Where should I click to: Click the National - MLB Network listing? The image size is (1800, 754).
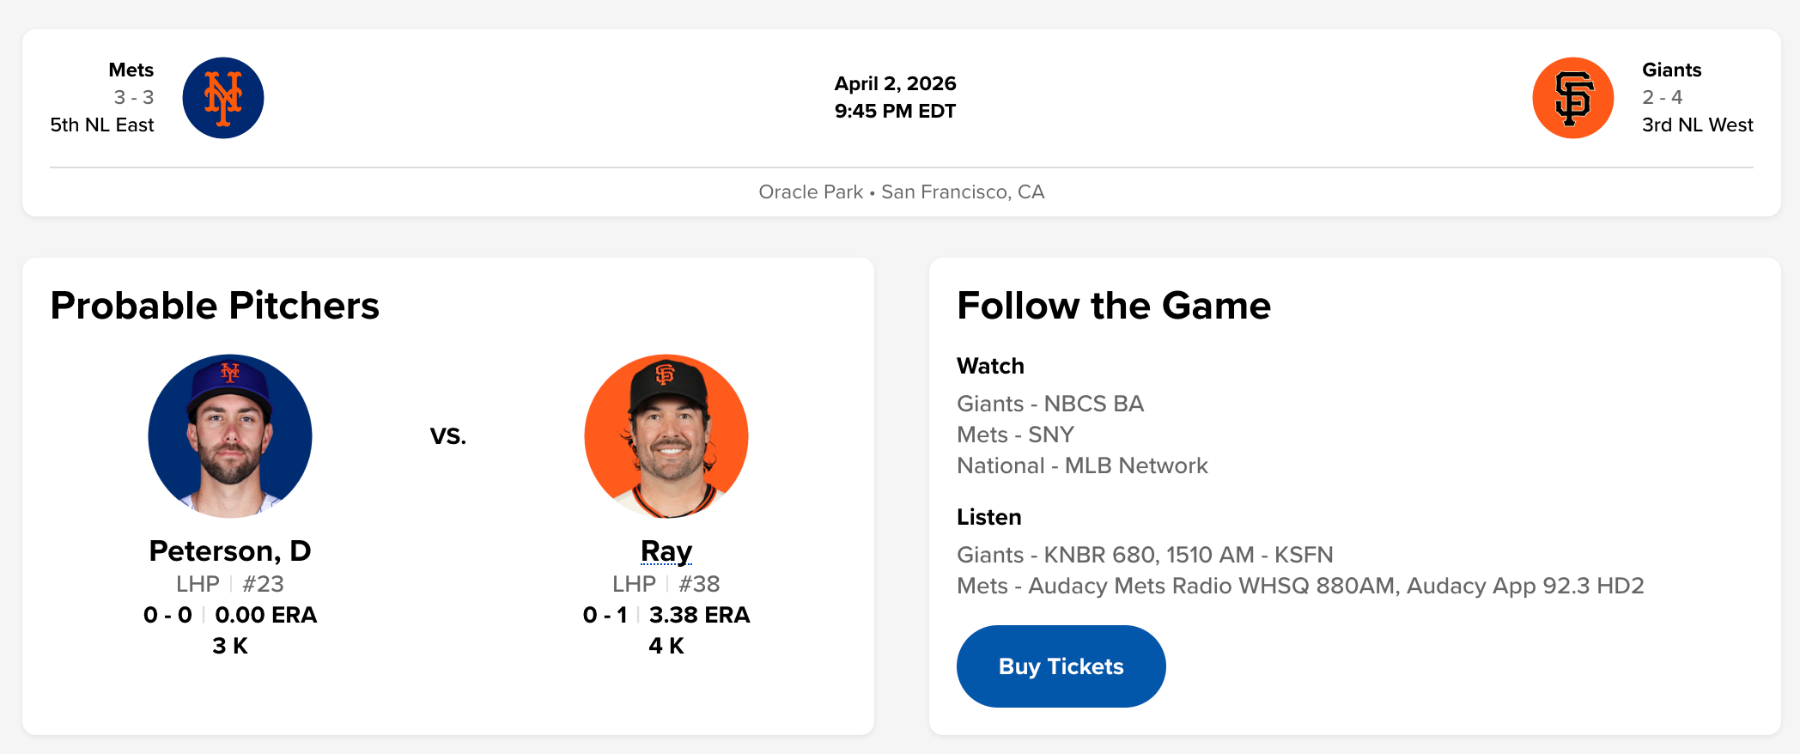(x=1082, y=466)
